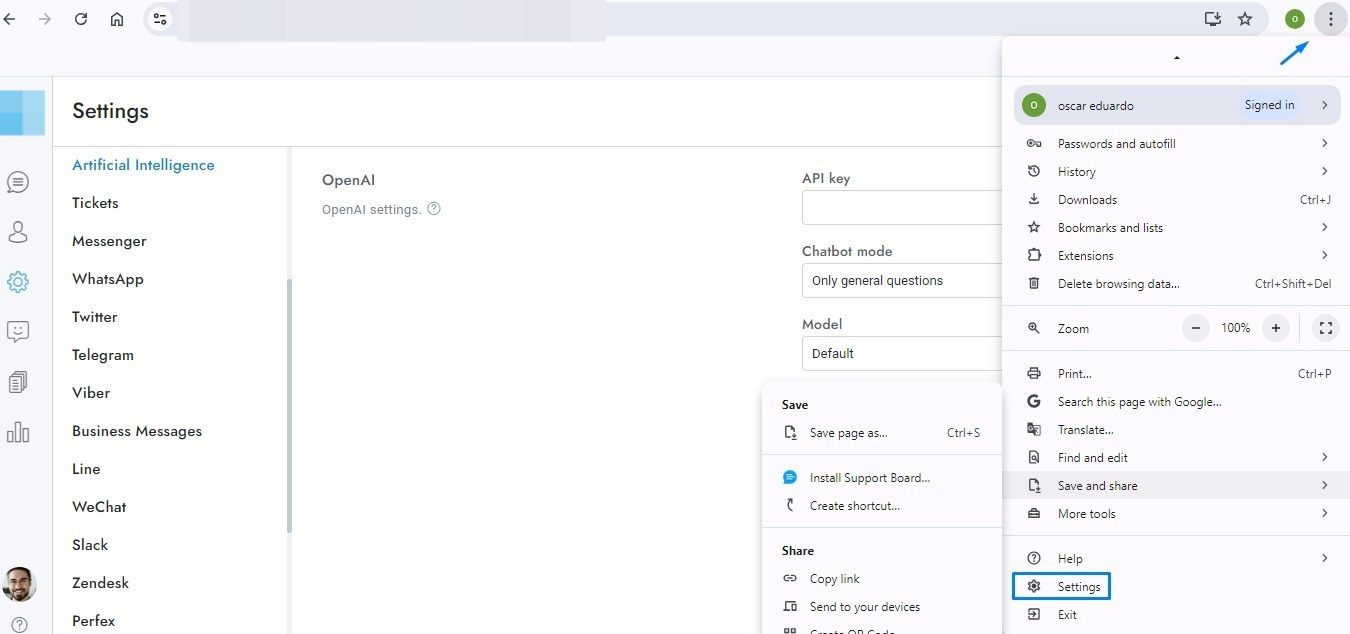The width and height of the screenshot is (1350, 634).
Task: Click the browser home icon
Action: coord(117,19)
